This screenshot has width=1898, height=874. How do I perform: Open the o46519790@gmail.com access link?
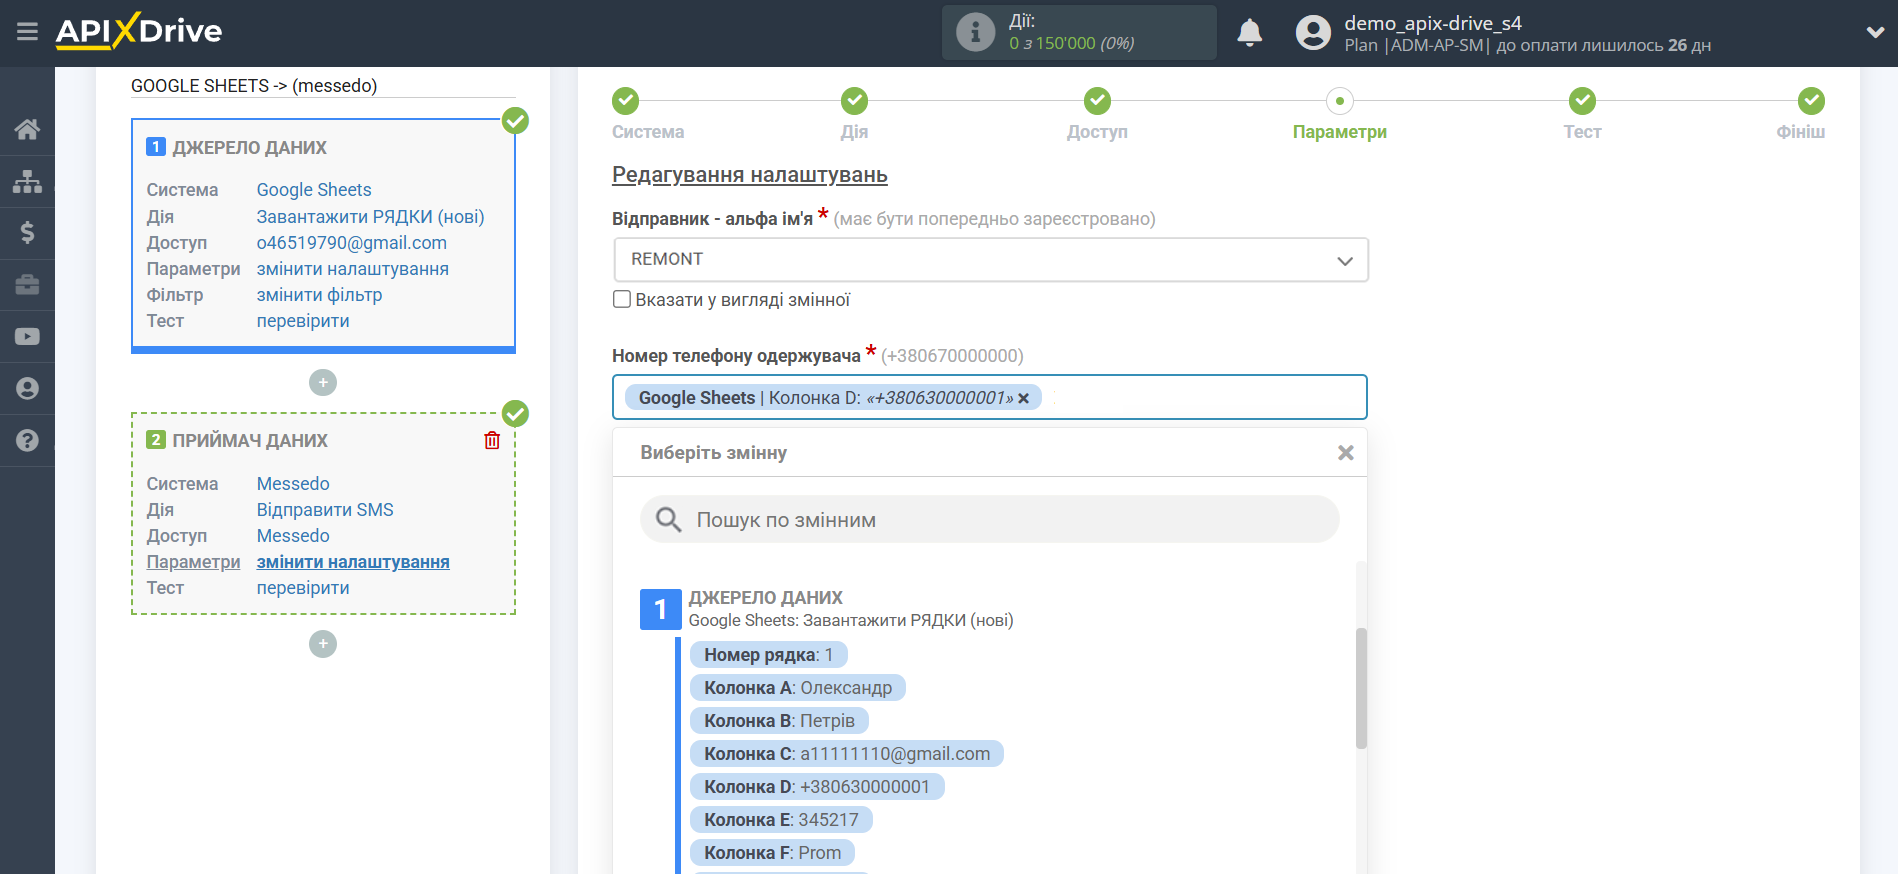click(x=352, y=243)
